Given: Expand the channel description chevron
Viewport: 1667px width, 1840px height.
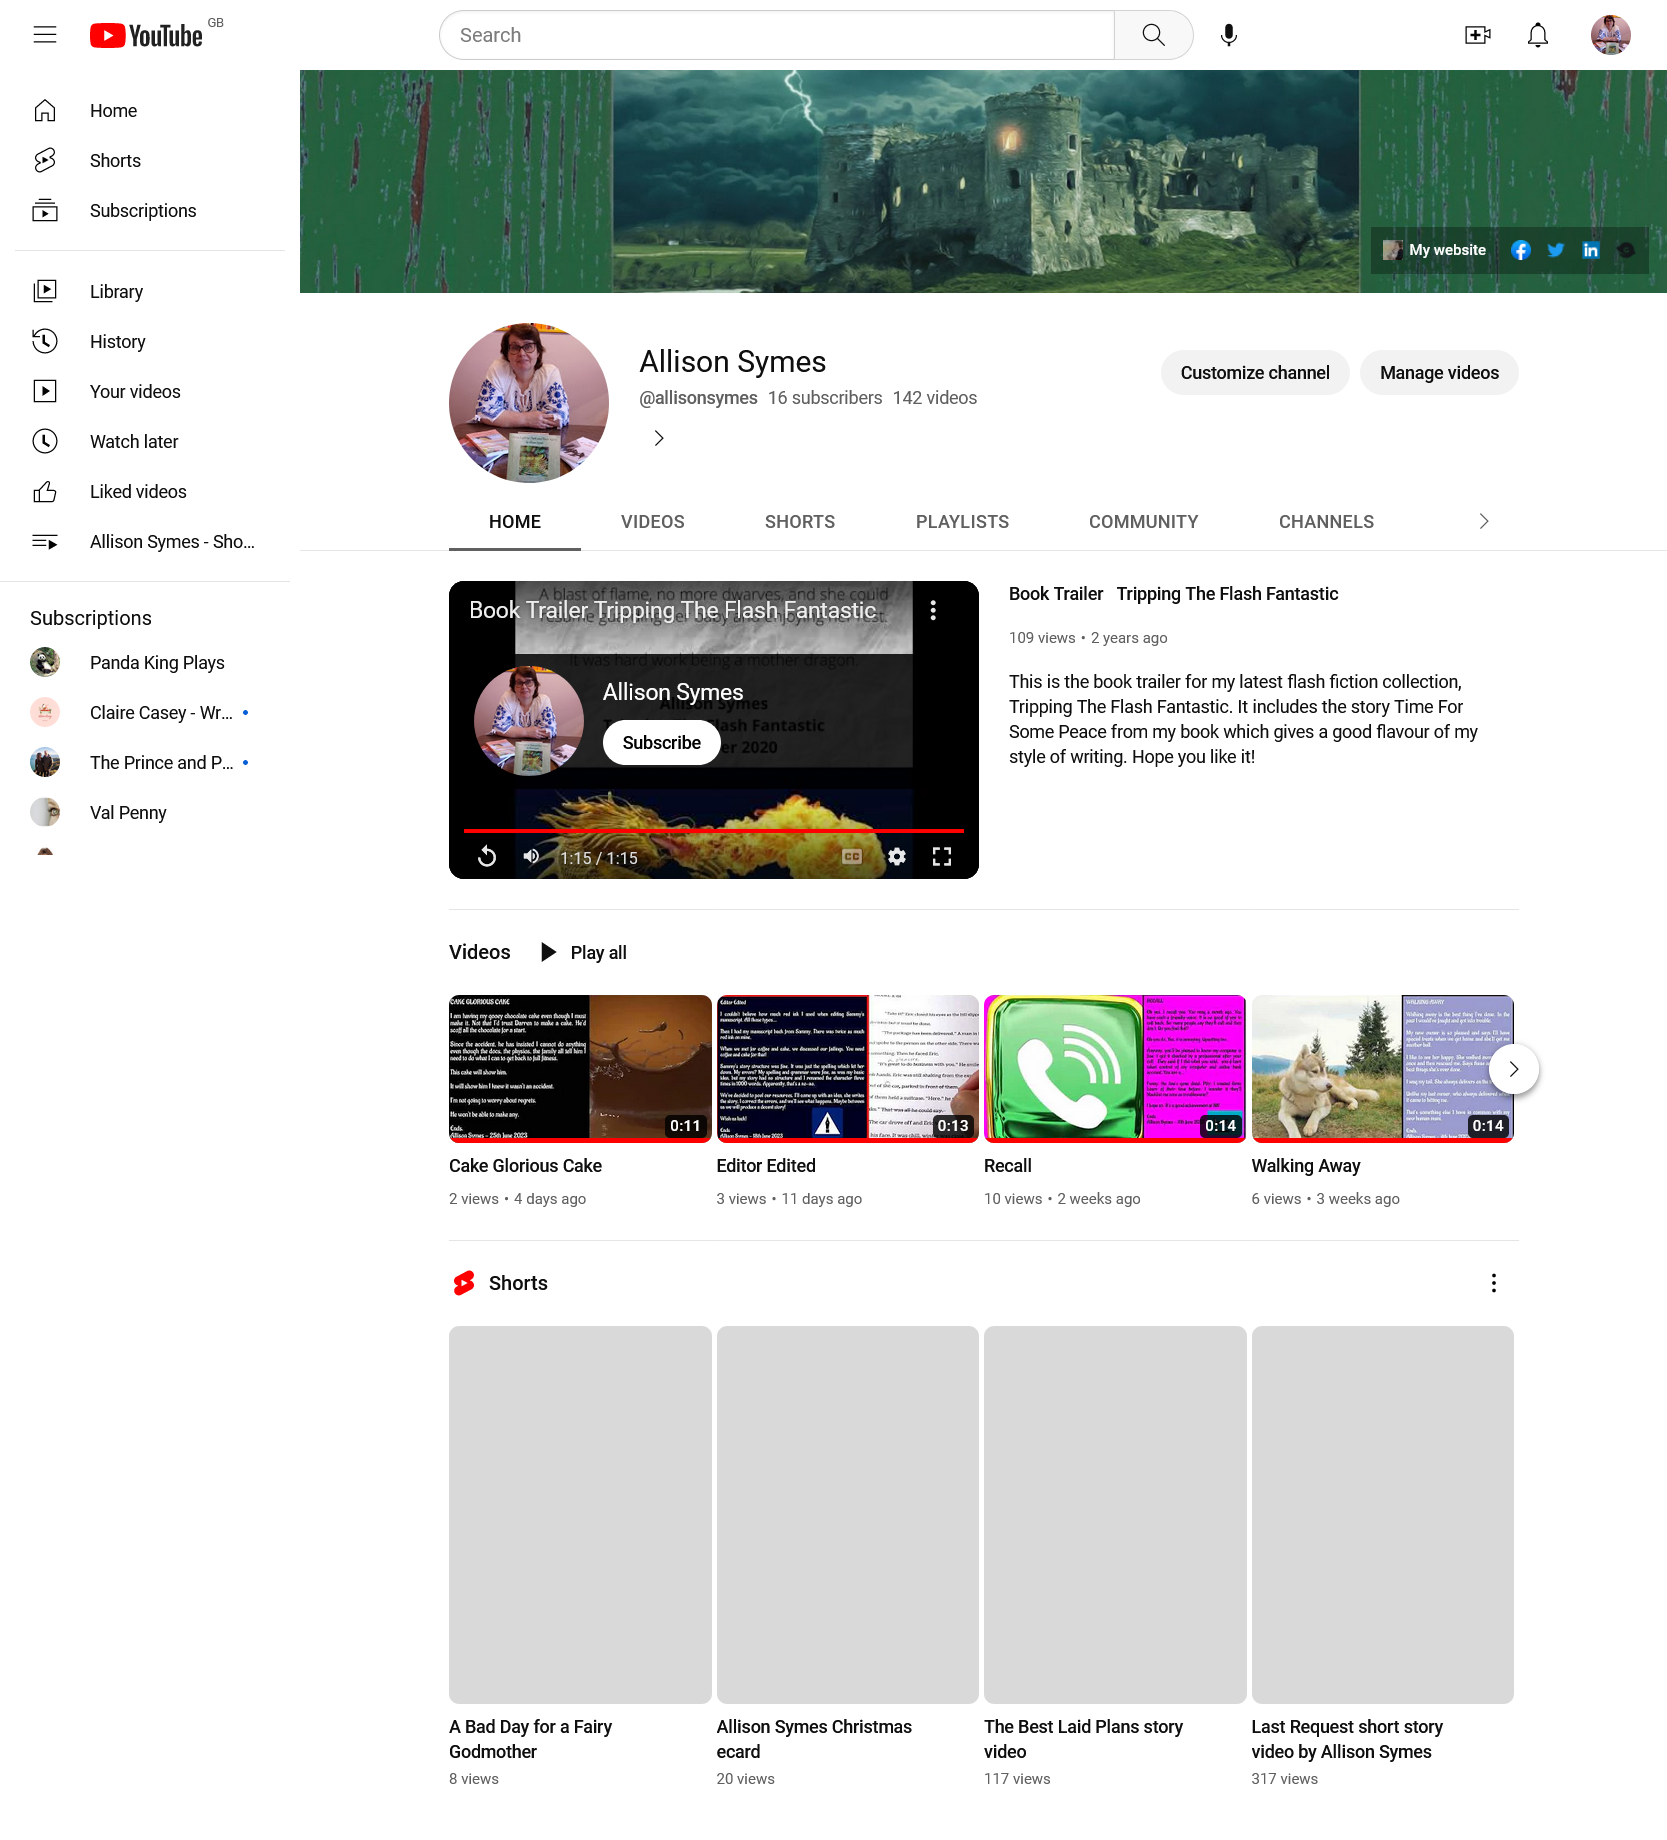Looking at the screenshot, I should tap(659, 438).
